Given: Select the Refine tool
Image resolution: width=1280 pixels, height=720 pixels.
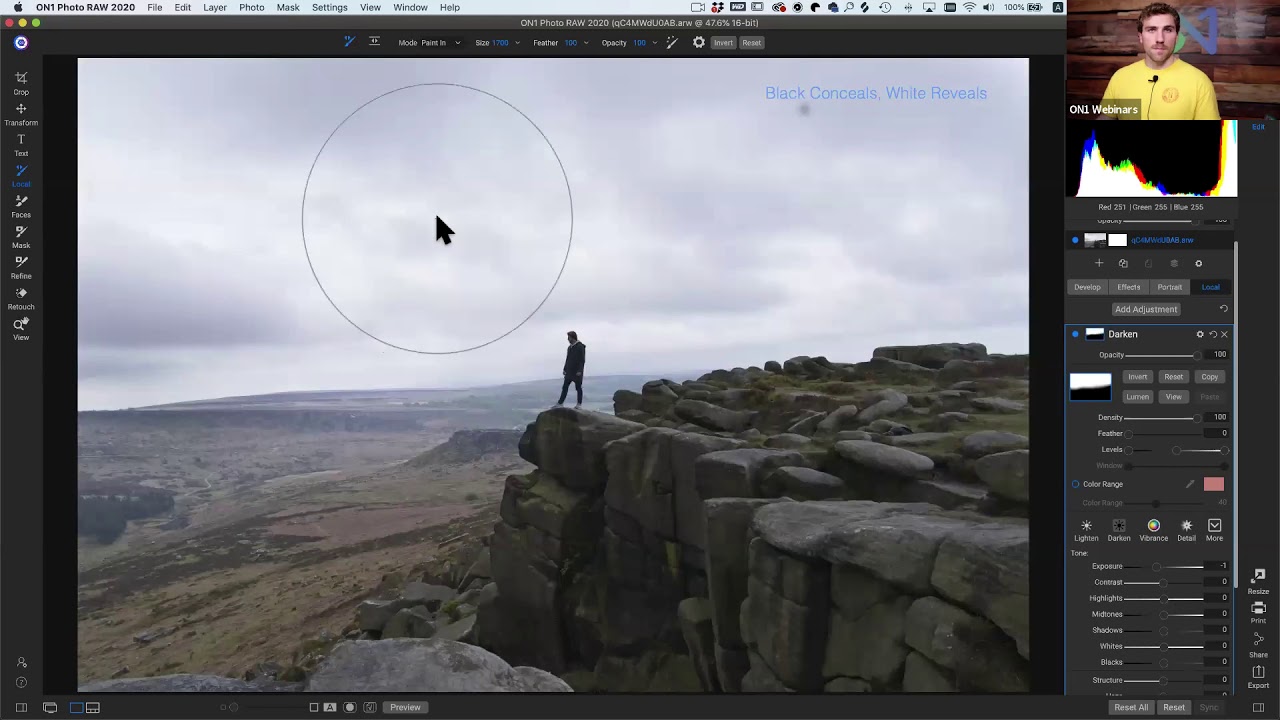Looking at the screenshot, I should pyautogui.click(x=21, y=267).
